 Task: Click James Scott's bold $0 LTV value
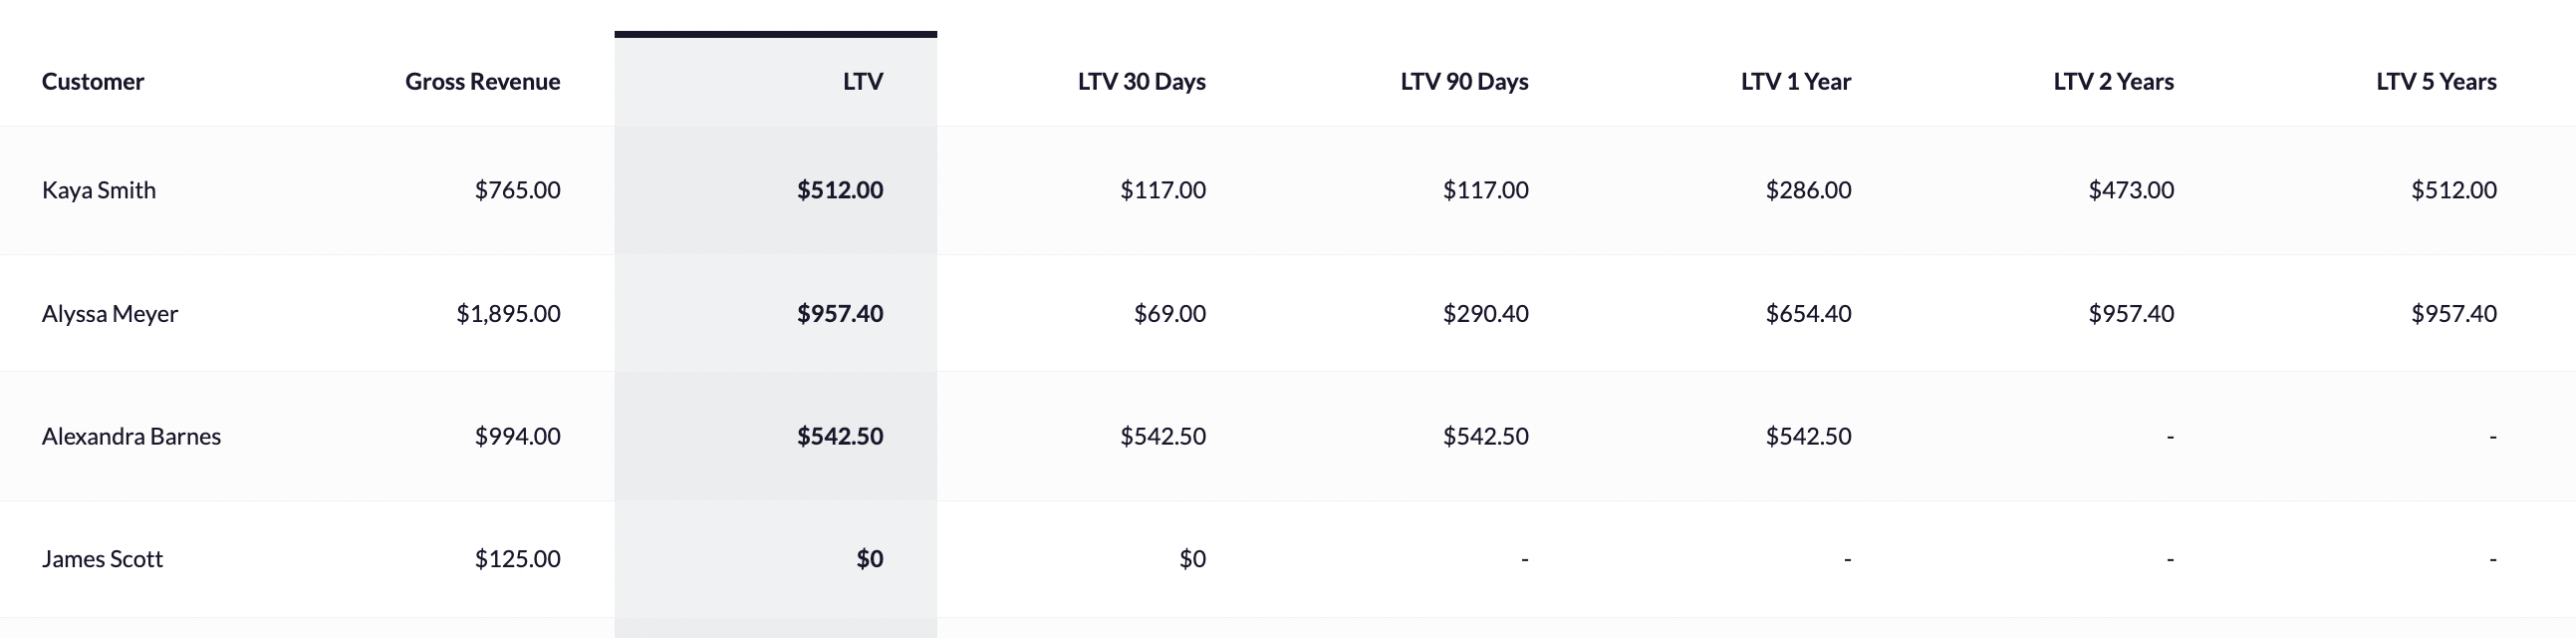point(870,559)
